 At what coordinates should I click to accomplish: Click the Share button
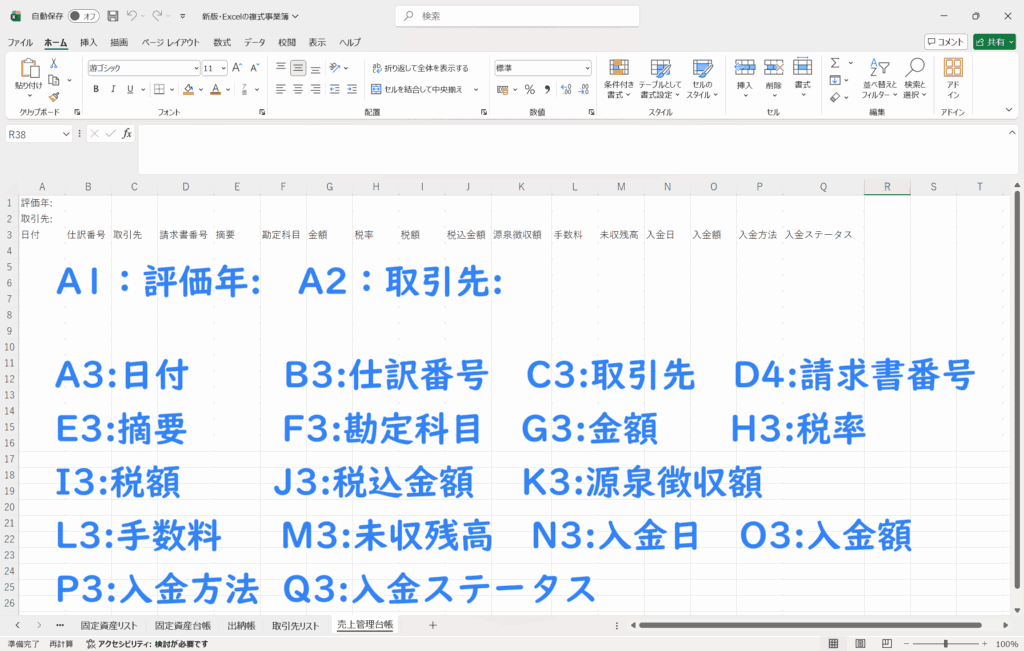[993, 42]
